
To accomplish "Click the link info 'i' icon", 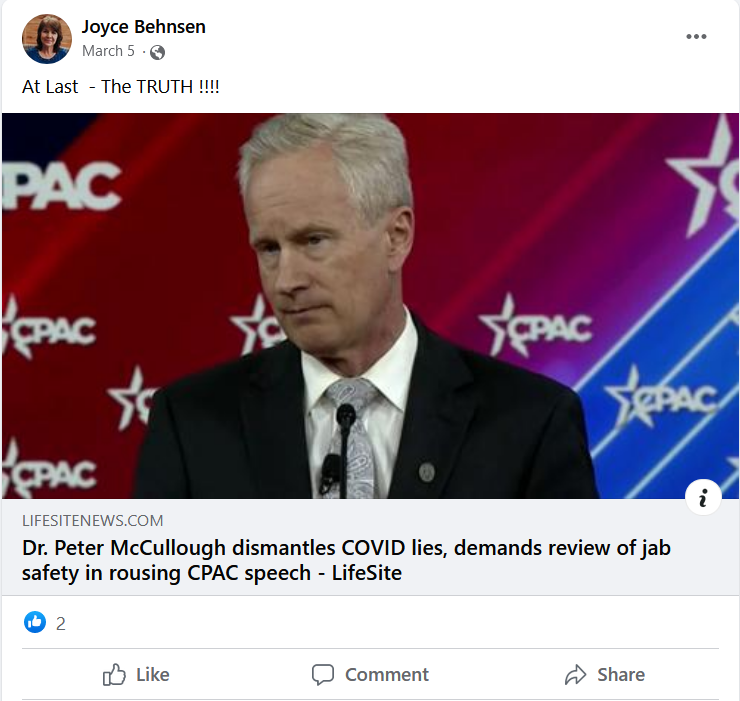I will [703, 498].
